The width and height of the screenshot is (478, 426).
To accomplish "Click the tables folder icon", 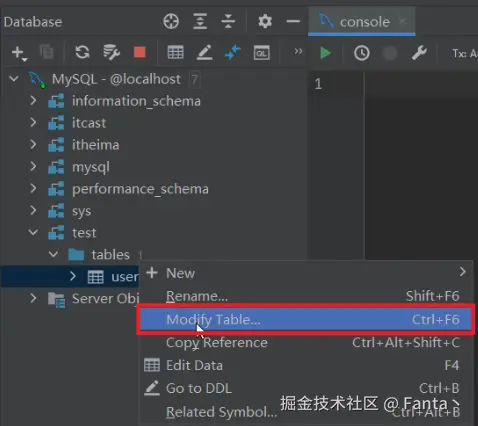I will (x=76, y=255).
